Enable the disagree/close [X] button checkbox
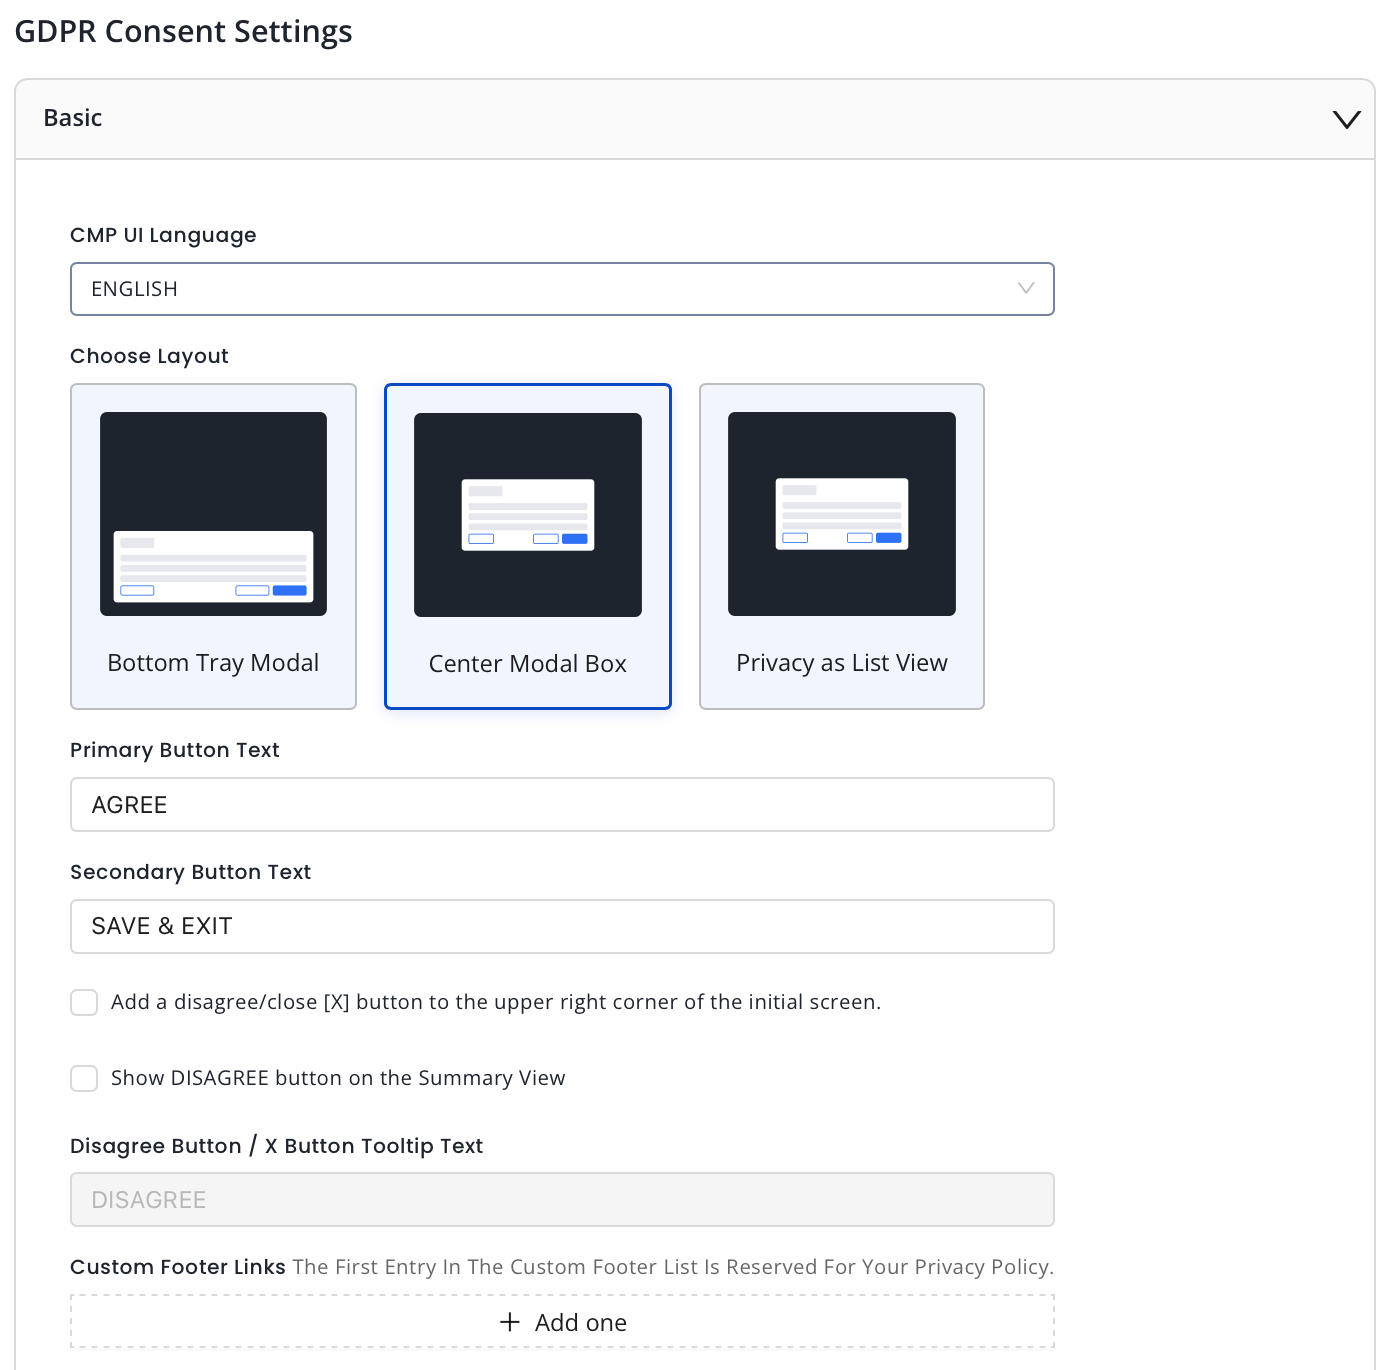The image size is (1388, 1370). (84, 1002)
